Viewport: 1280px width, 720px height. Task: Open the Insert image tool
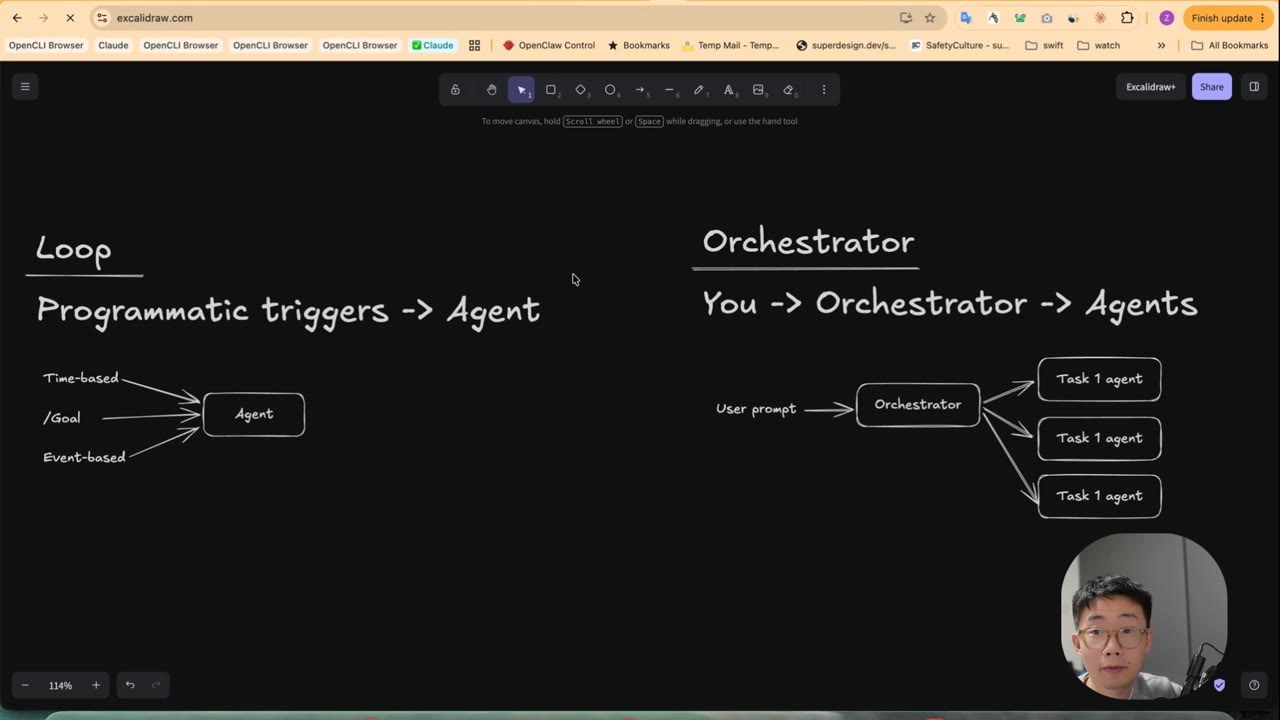pos(758,90)
